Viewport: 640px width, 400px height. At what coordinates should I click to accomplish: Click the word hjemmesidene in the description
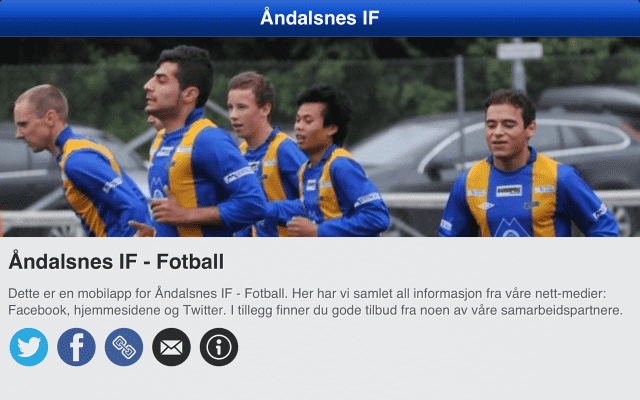point(117,310)
